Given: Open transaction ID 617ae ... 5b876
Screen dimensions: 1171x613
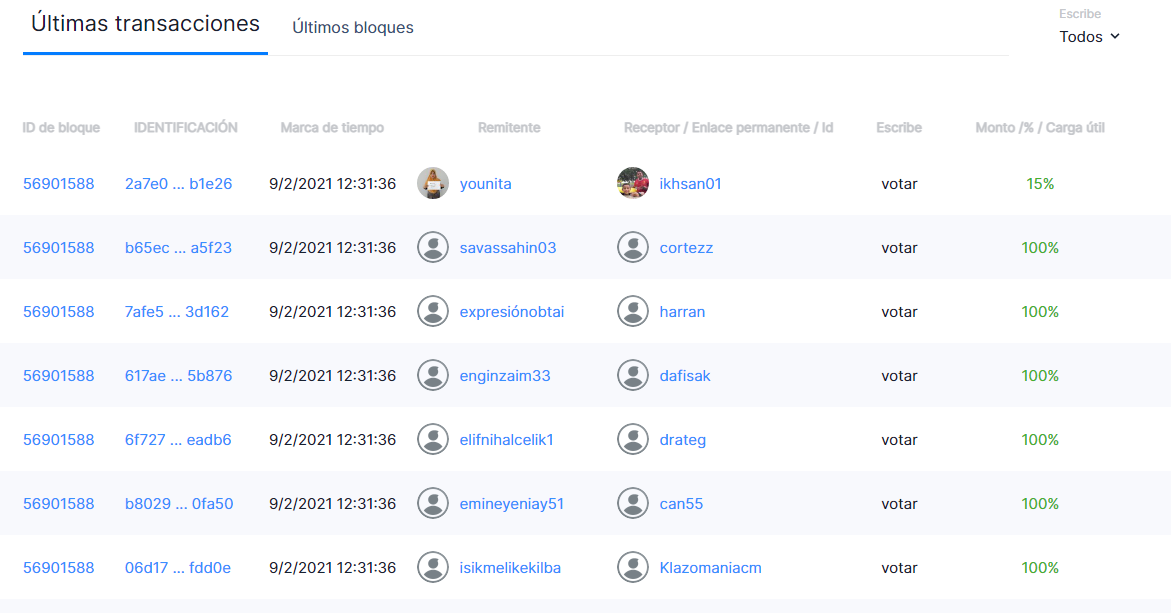Looking at the screenshot, I should (178, 376).
